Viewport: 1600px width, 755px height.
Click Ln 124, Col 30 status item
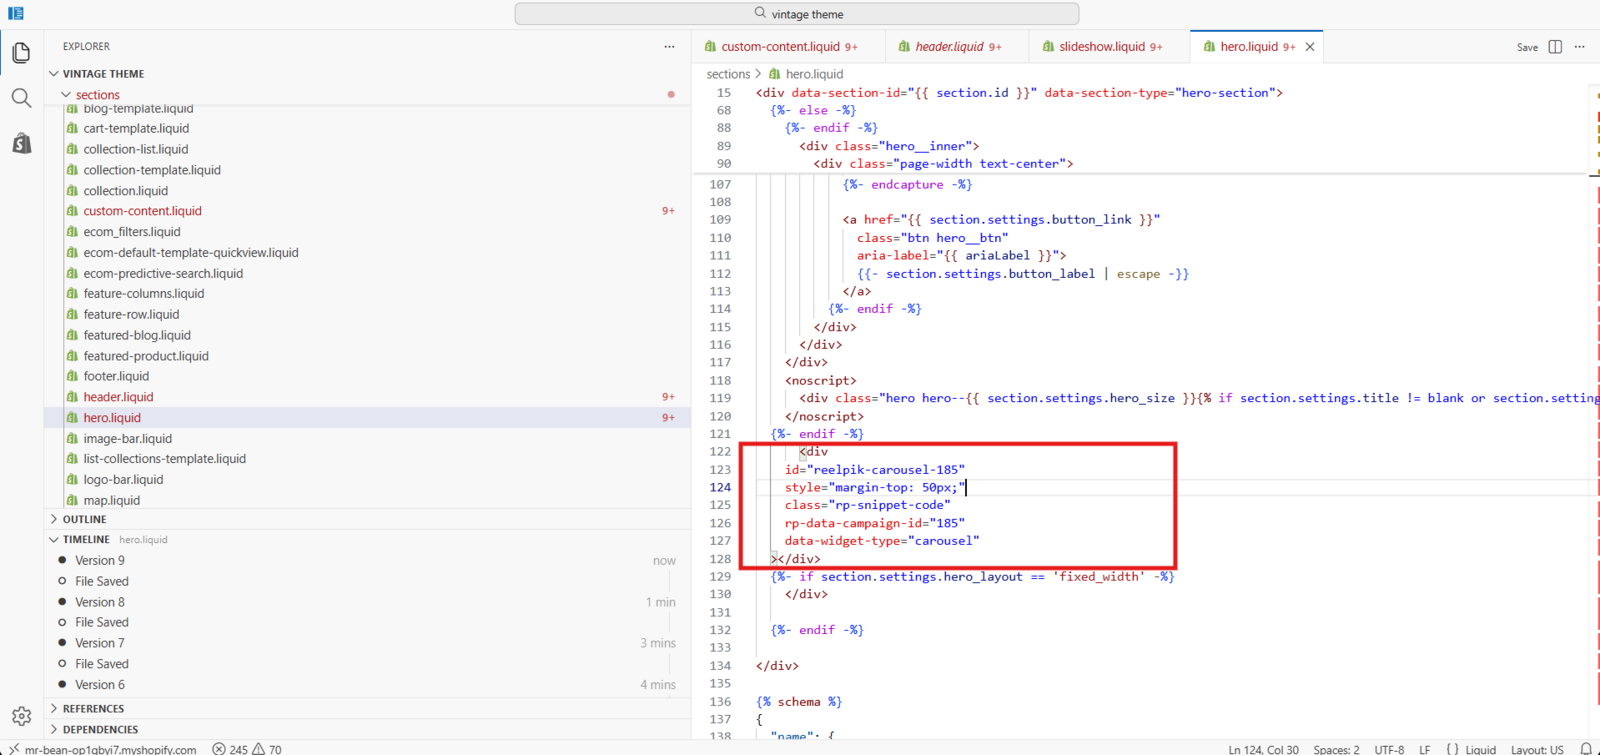click(x=1263, y=749)
